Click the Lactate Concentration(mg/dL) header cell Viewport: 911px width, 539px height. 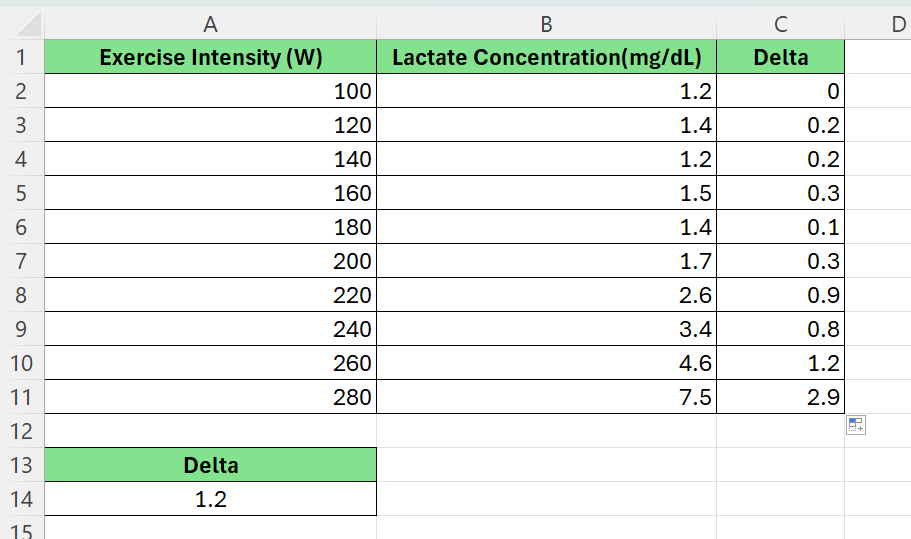tap(546, 58)
